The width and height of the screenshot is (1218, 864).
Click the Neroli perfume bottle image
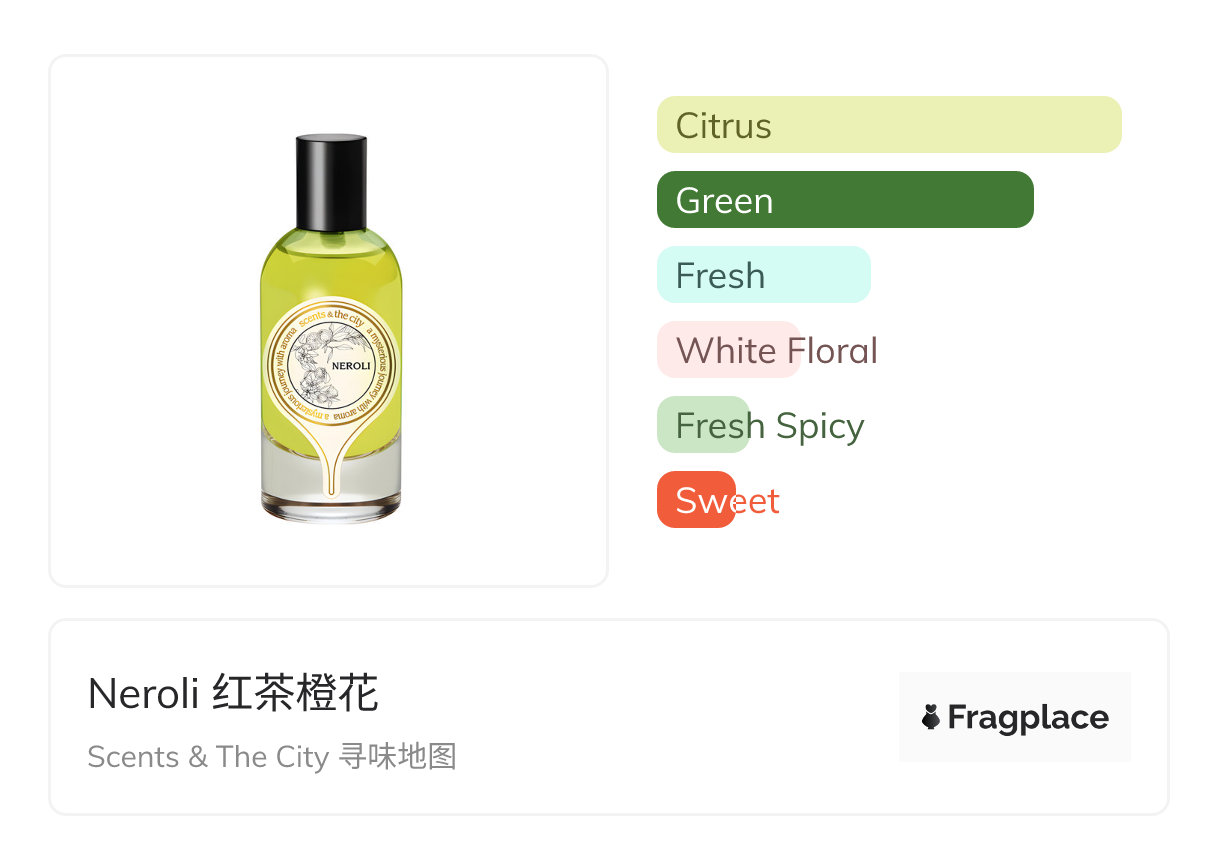click(x=330, y=329)
